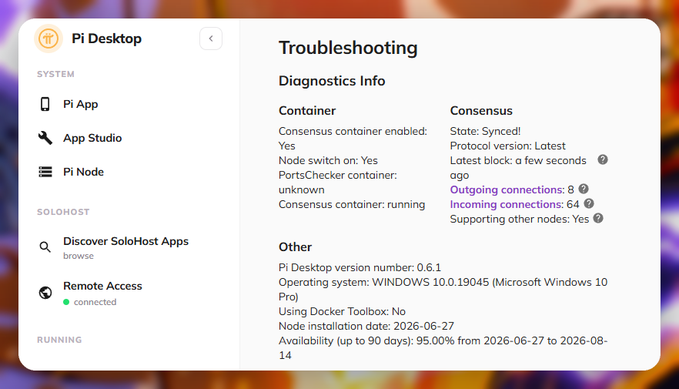Click the 'Consensus container enabled' line
The height and width of the screenshot is (389, 679).
point(352,139)
